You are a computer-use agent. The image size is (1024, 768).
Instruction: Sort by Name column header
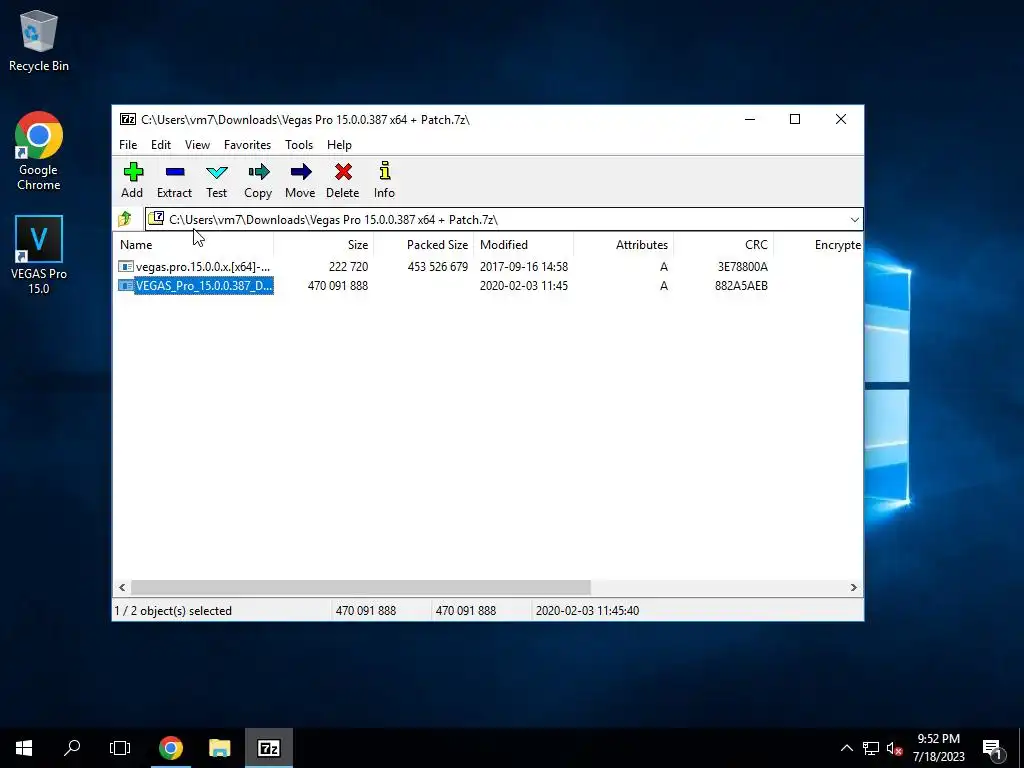(193, 245)
